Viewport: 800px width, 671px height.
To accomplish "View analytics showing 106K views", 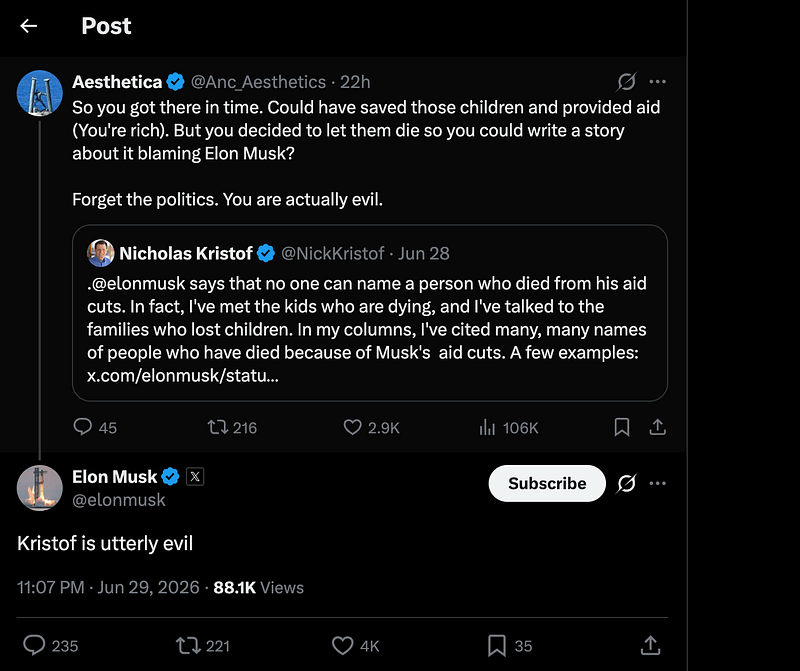I will tap(509, 427).
